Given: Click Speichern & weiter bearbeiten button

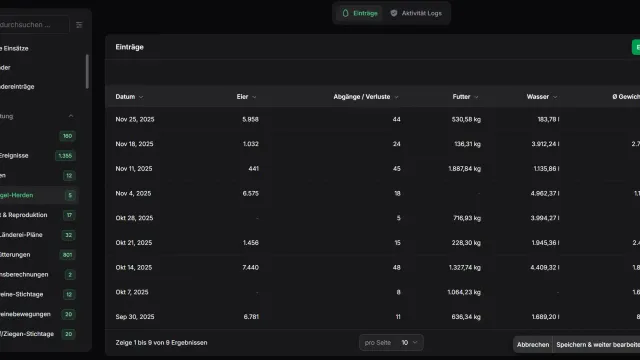Looking at the screenshot, I should pyautogui.click(x=597, y=344).
